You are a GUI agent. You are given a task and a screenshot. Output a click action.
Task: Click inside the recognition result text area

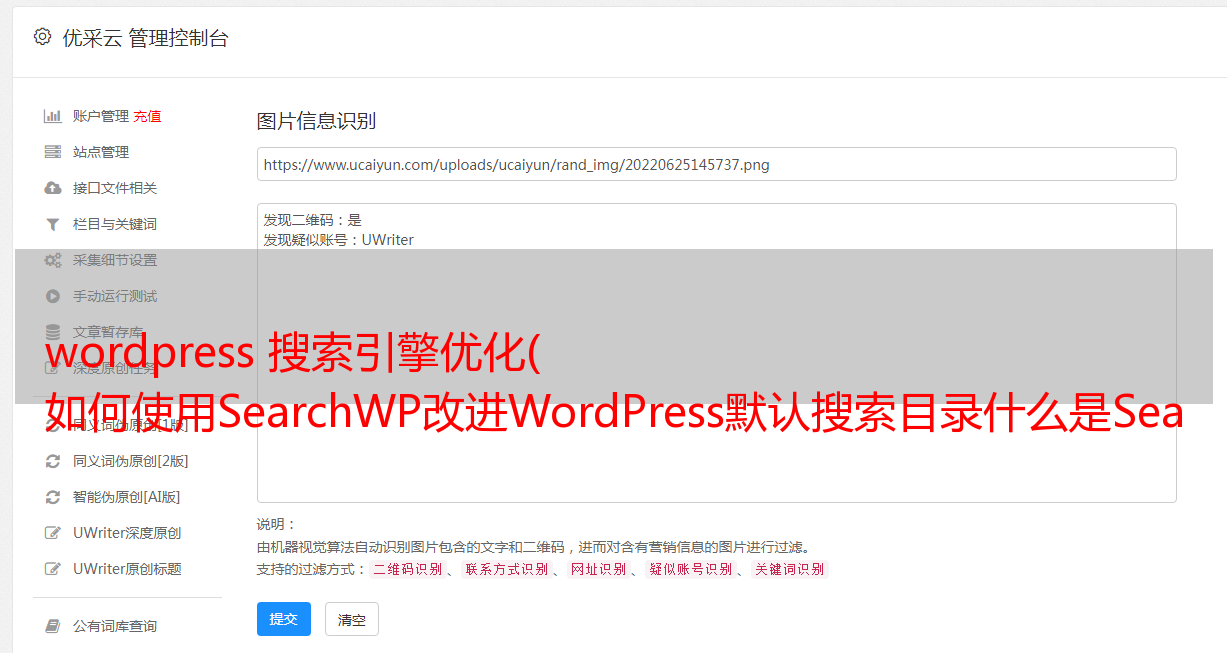[716, 353]
